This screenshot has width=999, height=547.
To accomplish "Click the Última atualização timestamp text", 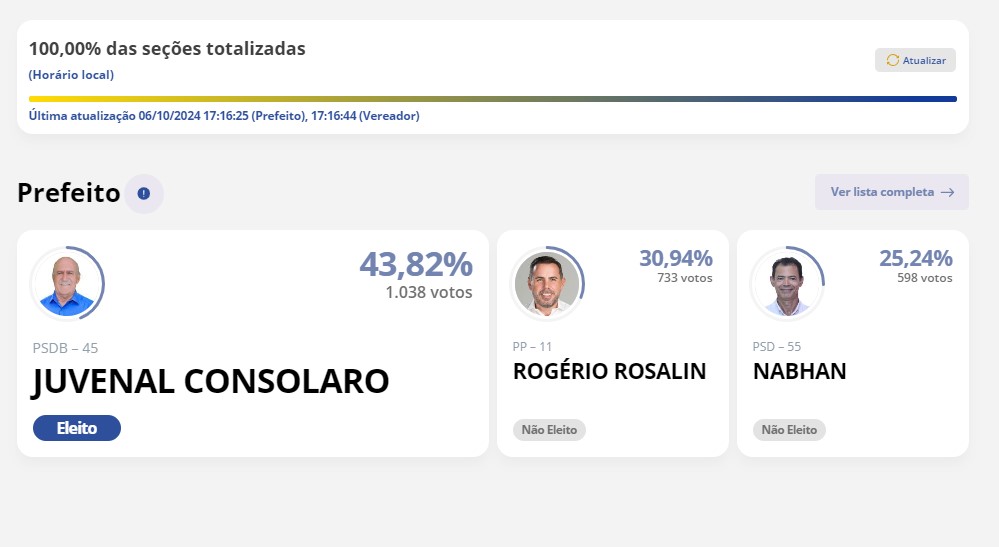I will [x=224, y=116].
